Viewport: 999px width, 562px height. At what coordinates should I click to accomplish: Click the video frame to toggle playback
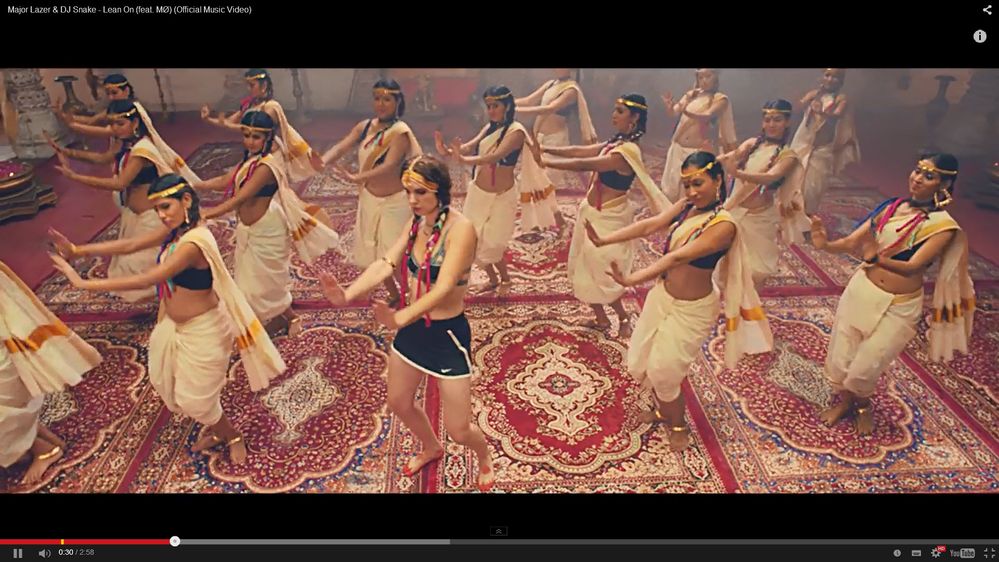pyautogui.click(x=500, y=280)
